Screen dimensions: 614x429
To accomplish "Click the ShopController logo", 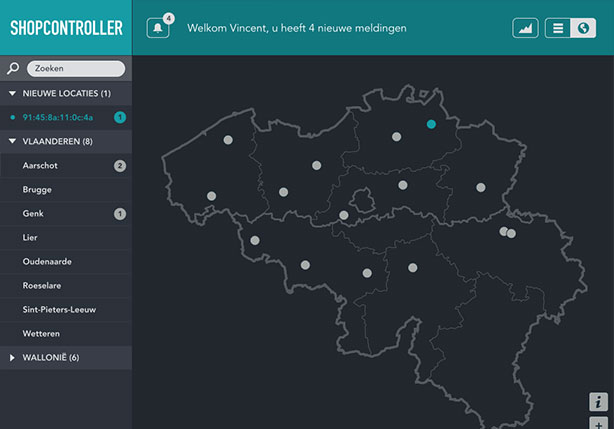I will [66, 28].
